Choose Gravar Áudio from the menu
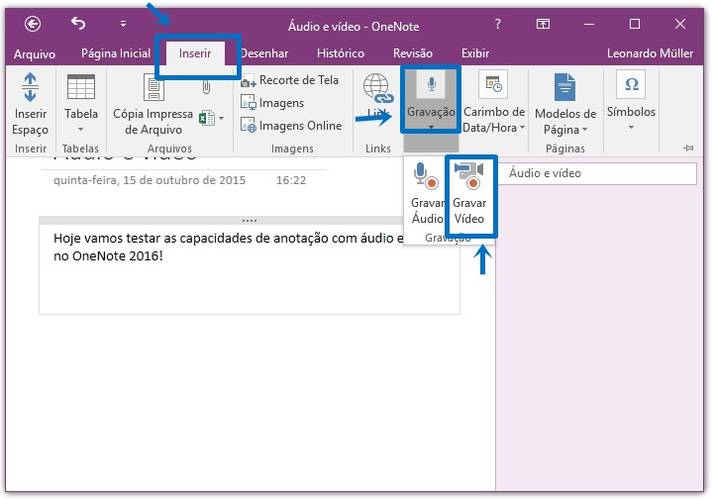The image size is (713, 500). (x=427, y=194)
